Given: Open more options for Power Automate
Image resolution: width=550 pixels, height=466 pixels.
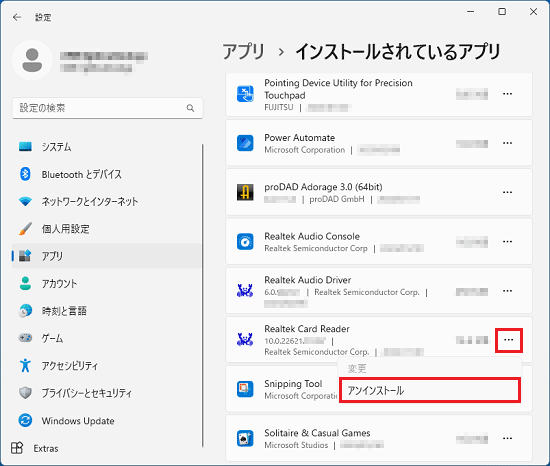Looking at the screenshot, I should 508,143.
